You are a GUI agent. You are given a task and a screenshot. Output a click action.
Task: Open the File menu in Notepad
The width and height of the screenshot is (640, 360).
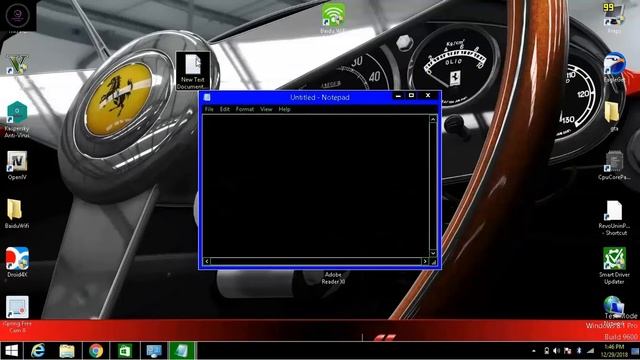point(209,109)
